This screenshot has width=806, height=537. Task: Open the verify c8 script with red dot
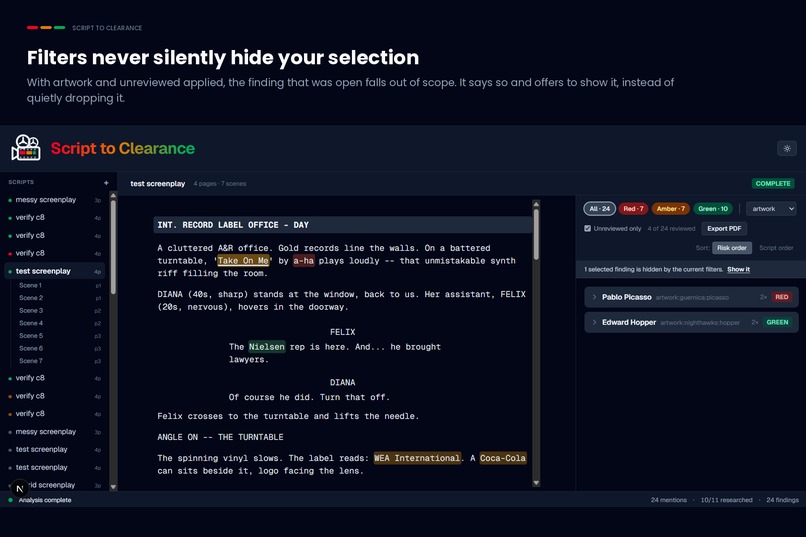[x=56, y=253]
